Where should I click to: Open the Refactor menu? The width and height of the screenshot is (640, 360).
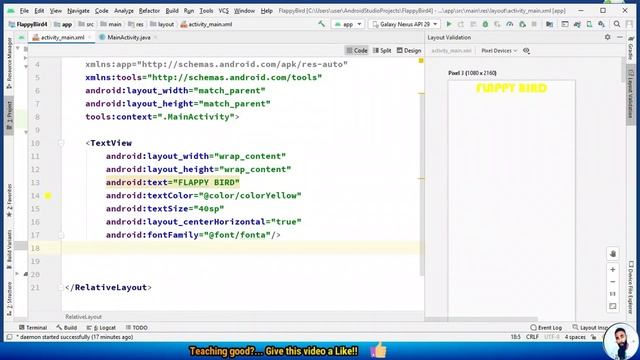click(x=149, y=11)
